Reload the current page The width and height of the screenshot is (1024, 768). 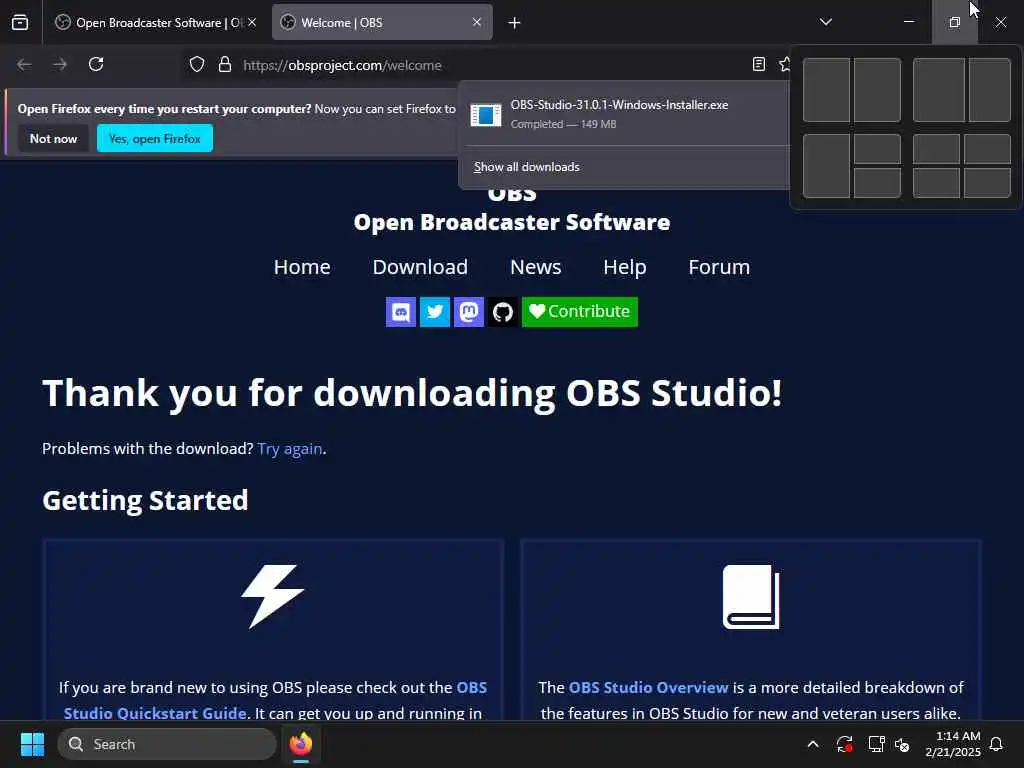(x=96, y=64)
